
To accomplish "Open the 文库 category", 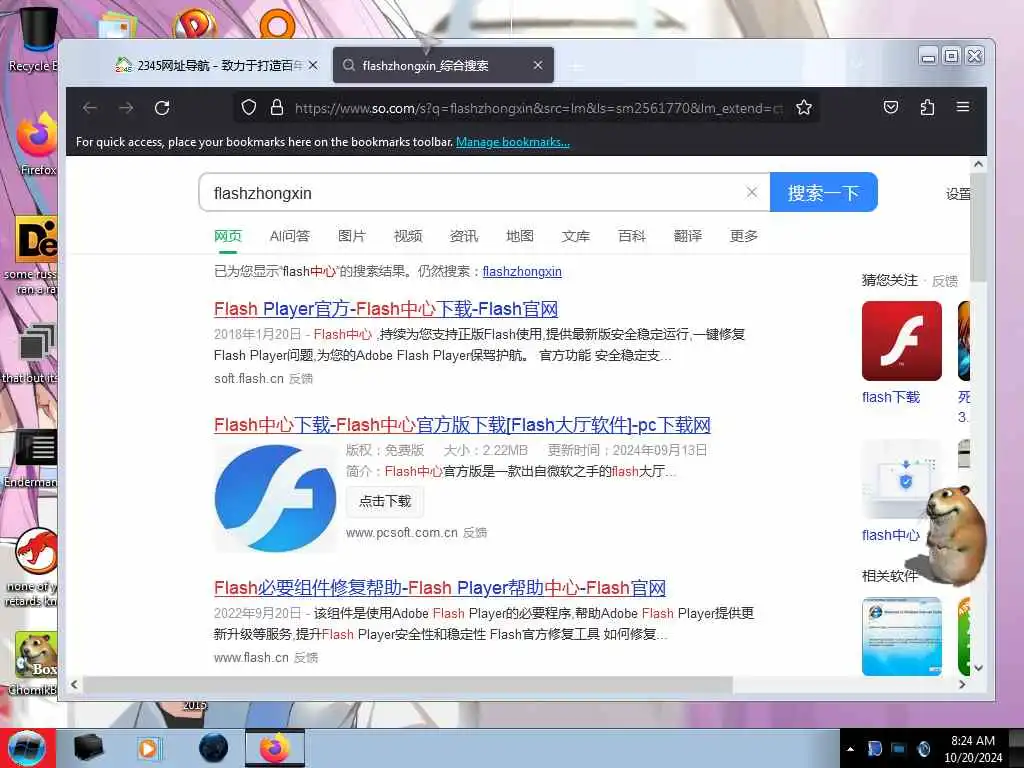I will [x=576, y=236].
